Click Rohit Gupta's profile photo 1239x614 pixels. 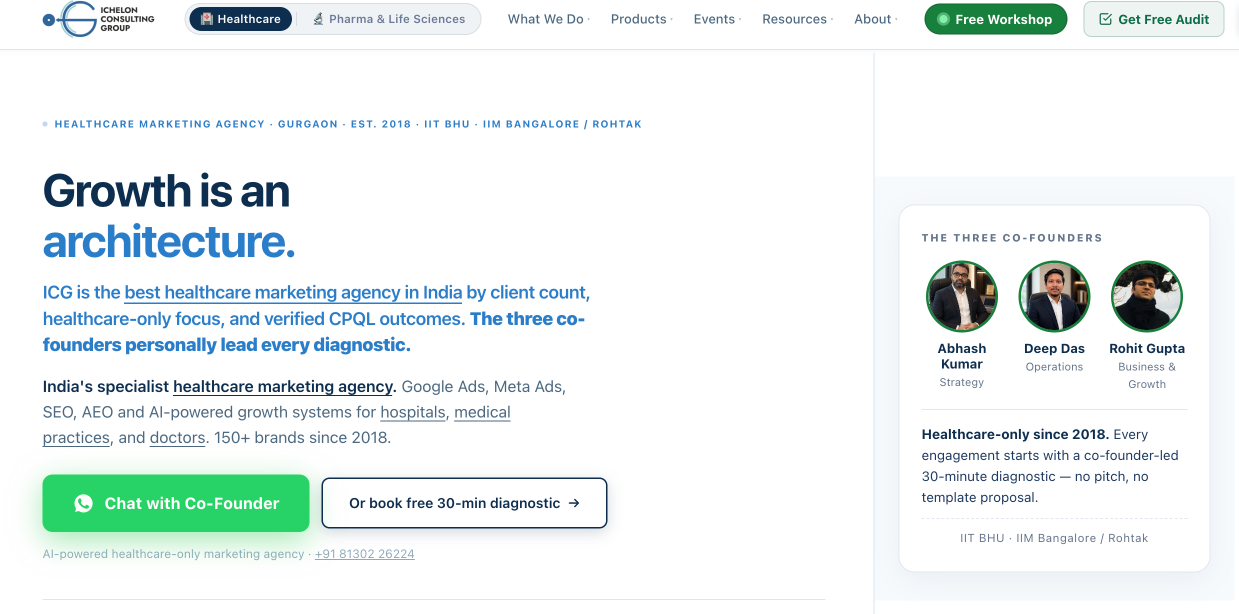click(x=1147, y=297)
